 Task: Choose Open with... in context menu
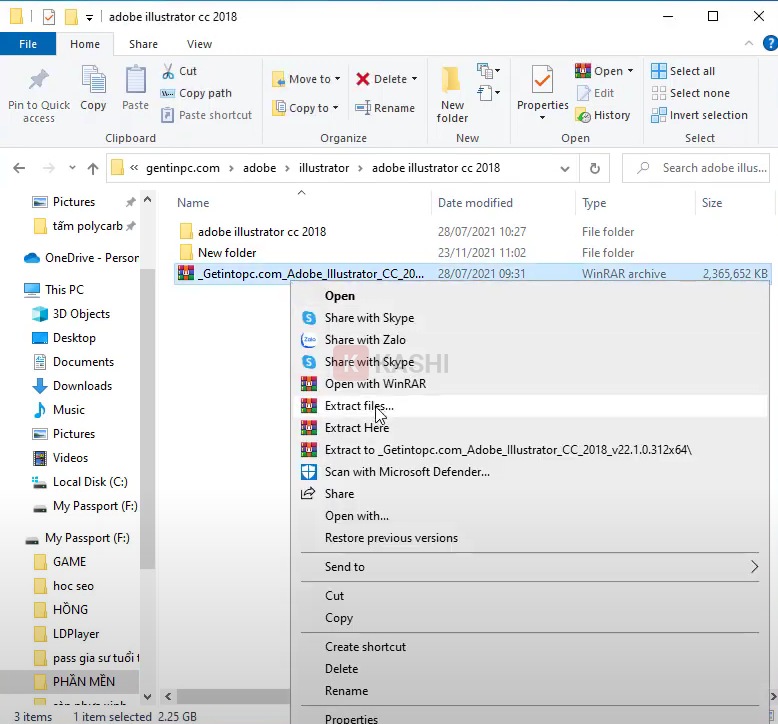(x=357, y=516)
